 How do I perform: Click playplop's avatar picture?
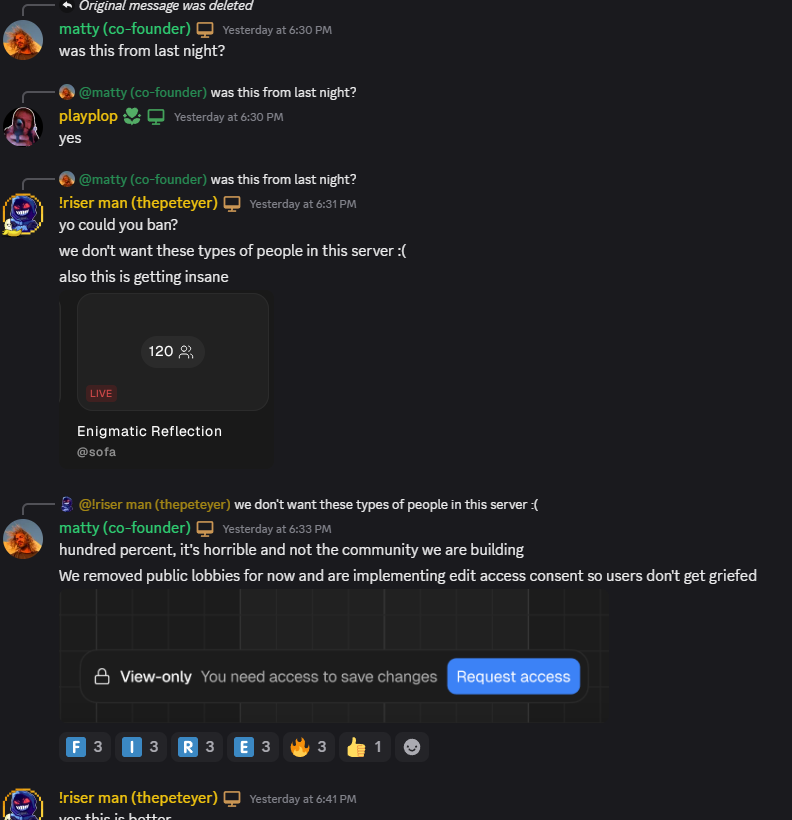23,127
